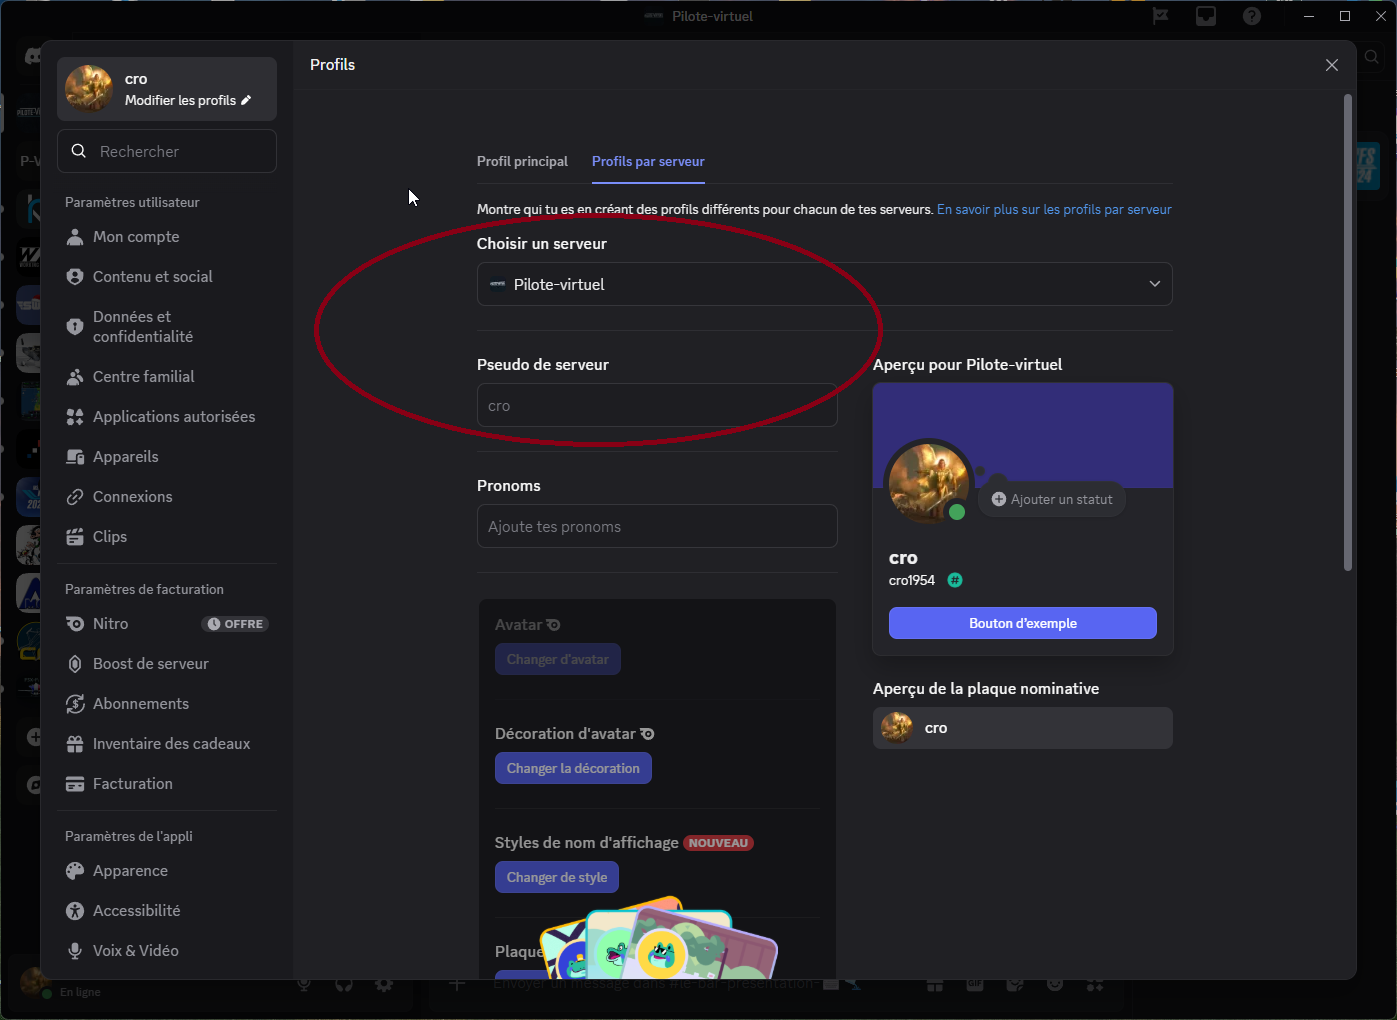Select the Profils par serveur tab

(x=648, y=162)
